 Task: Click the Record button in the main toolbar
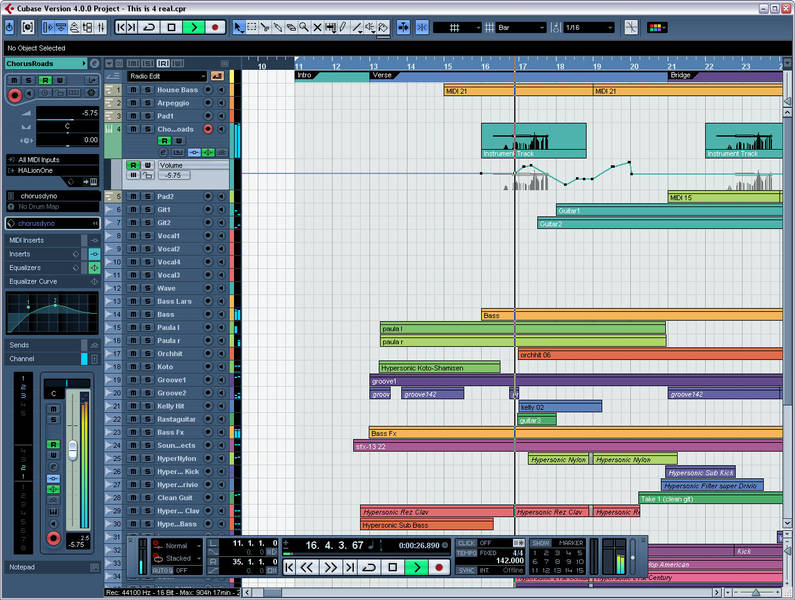(x=215, y=27)
